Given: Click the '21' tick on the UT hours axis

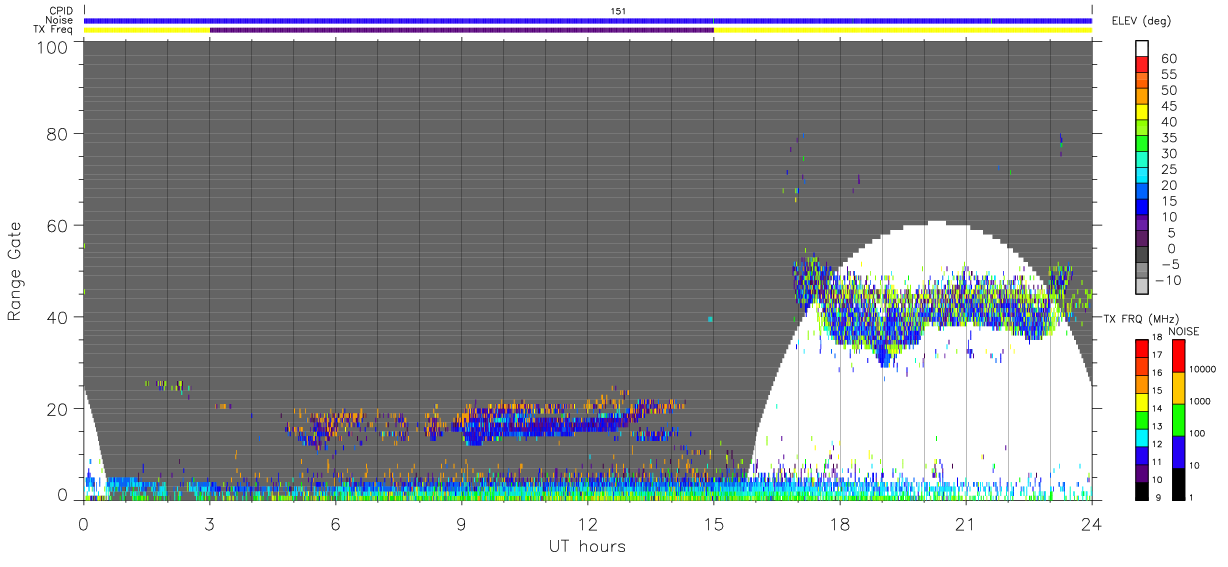Looking at the screenshot, I should (x=966, y=524).
